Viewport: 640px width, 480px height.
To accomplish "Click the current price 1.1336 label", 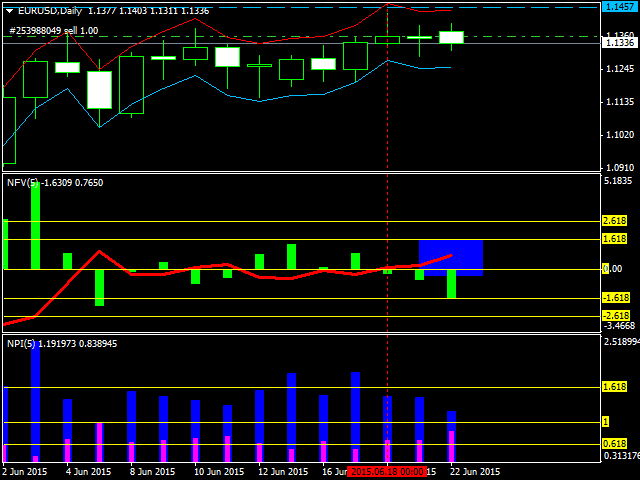I will (620, 43).
